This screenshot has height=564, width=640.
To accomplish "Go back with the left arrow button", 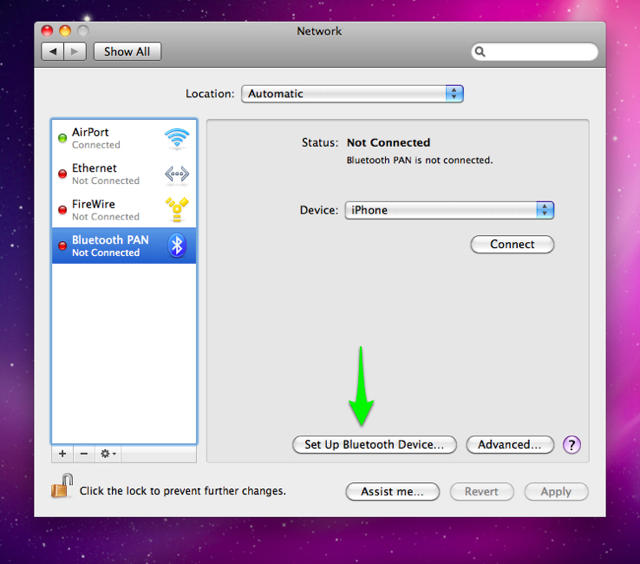I will click(x=53, y=51).
